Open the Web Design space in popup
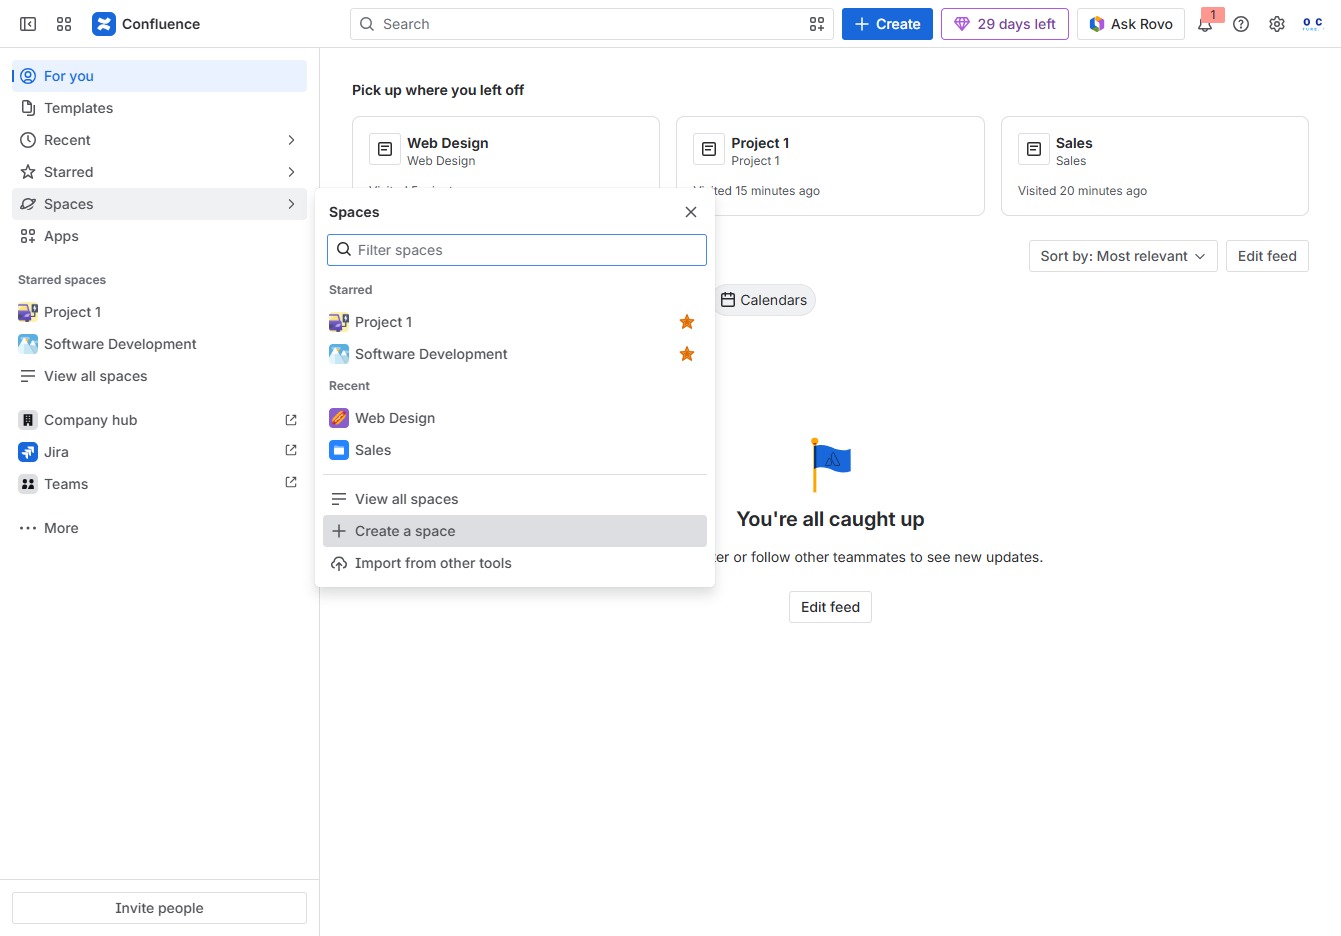1341x936 pixels. (x=515, y=418)
